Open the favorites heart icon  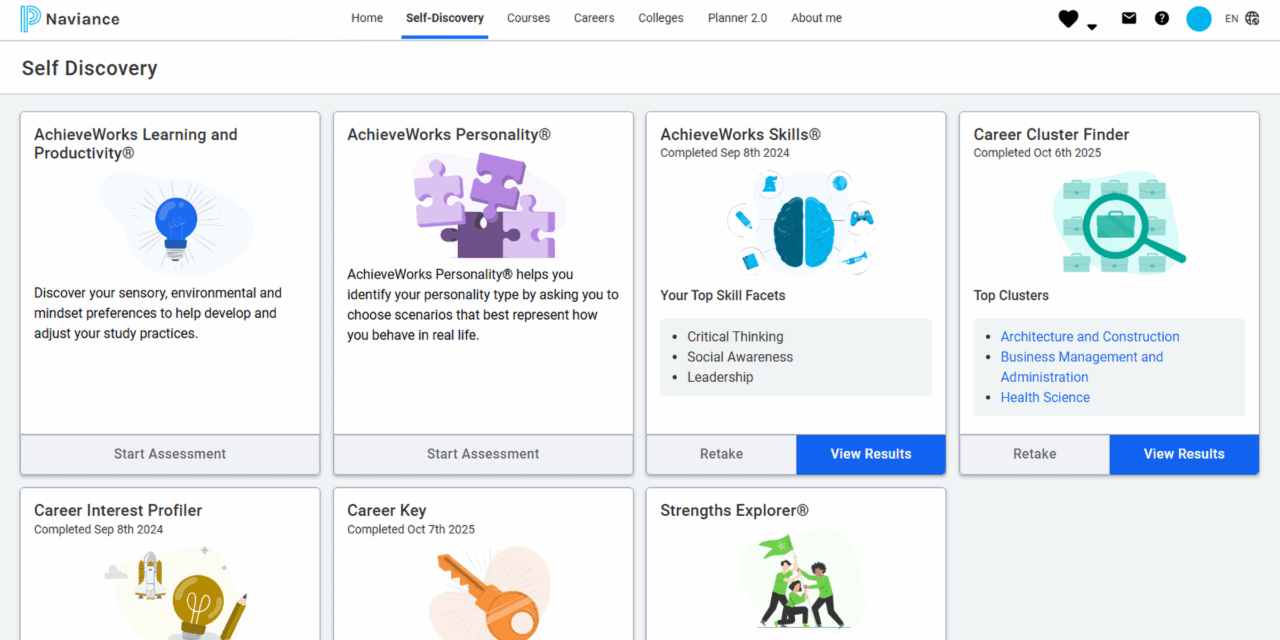tap(1068, 18)
